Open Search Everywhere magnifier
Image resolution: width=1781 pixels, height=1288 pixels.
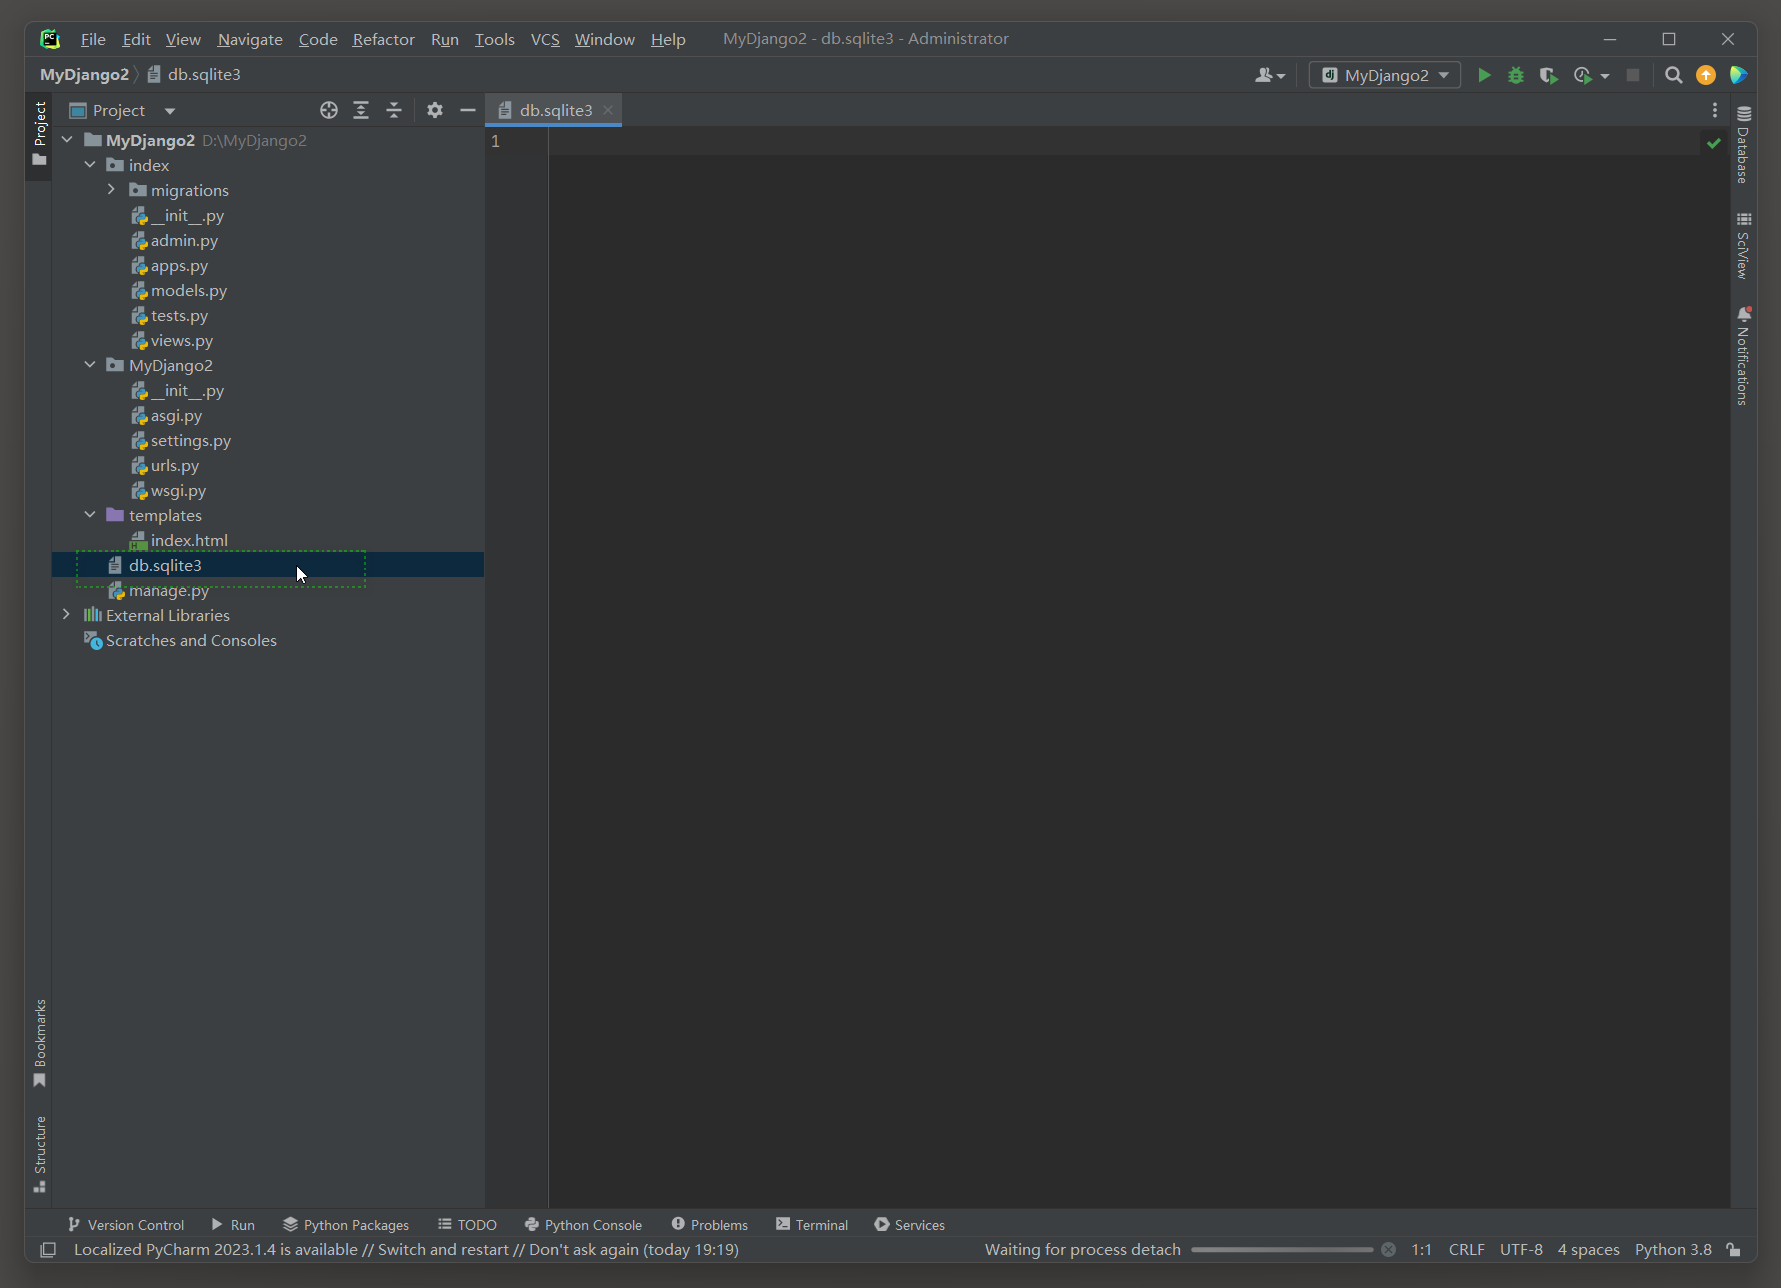click(x=1673, y=75)
